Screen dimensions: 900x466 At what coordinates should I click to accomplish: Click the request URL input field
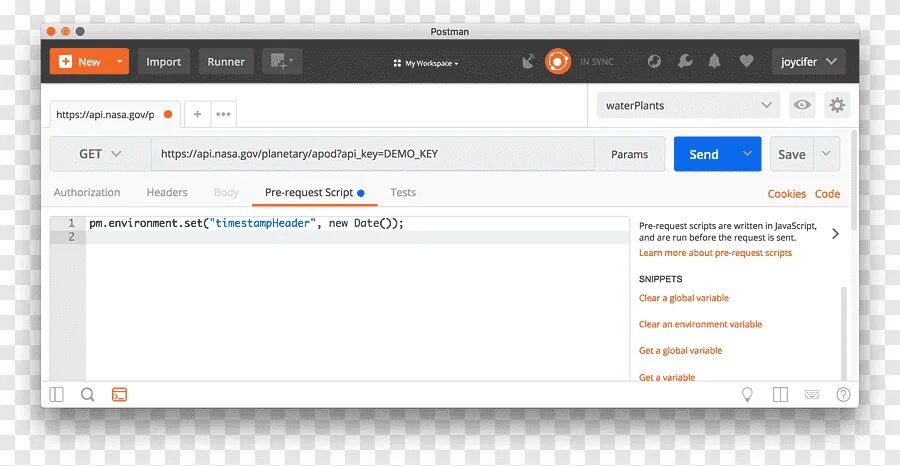(373, 154)
